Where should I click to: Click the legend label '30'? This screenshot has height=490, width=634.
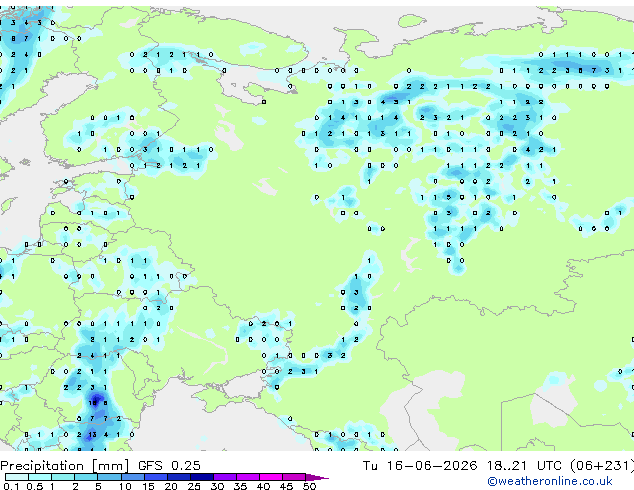coord(217,486)
